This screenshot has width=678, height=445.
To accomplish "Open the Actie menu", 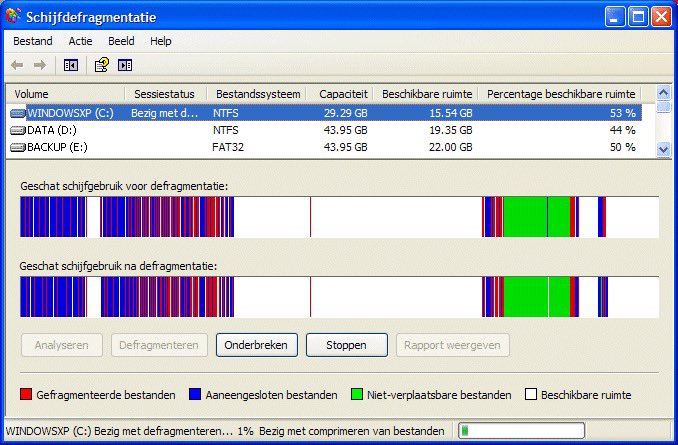I will [x=80, y=41].
